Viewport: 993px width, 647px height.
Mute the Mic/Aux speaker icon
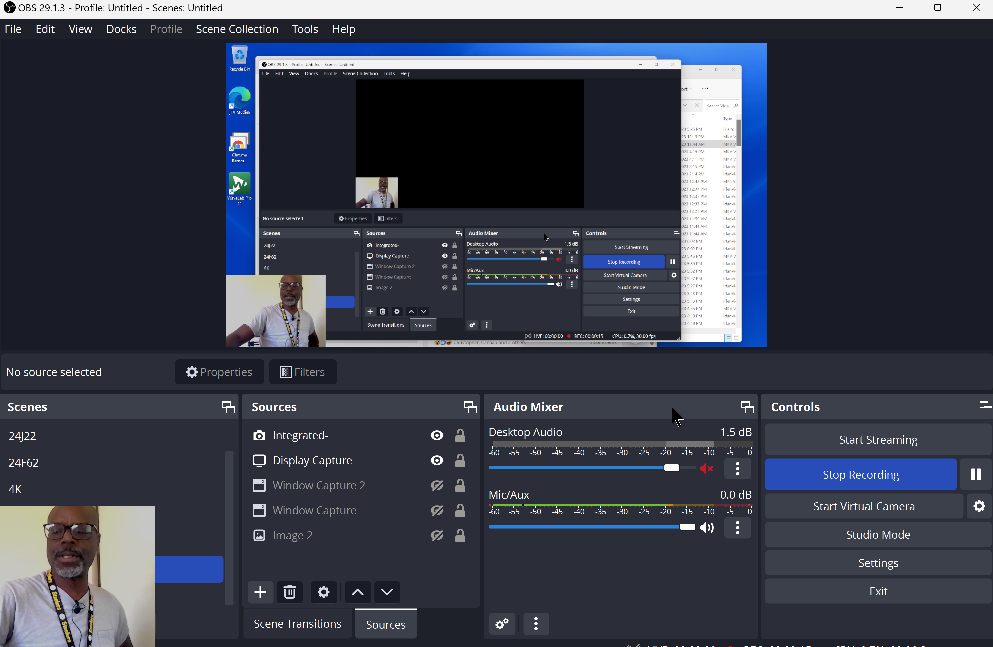tap(707, 527)
